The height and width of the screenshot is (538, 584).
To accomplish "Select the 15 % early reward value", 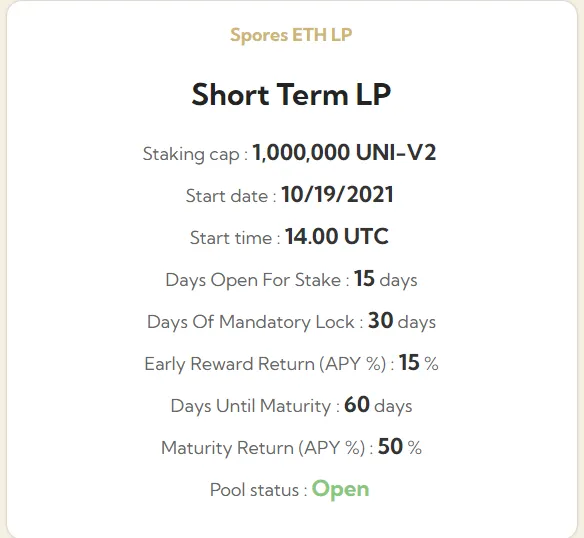I will [x=419, y=363].
